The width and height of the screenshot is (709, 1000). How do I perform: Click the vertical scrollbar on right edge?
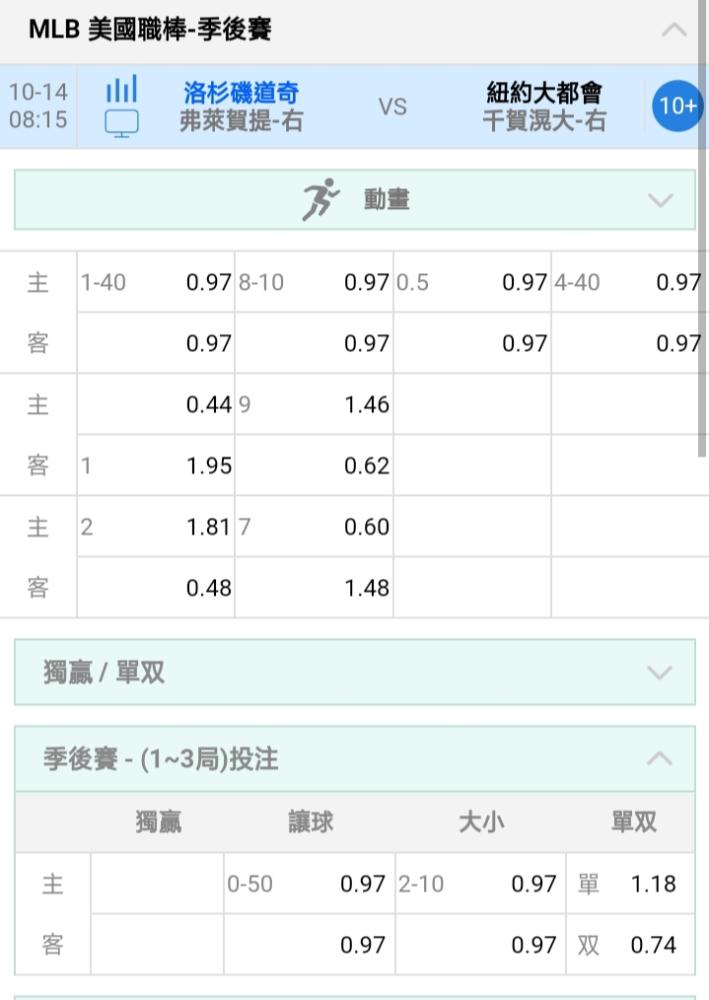coord(701,230)
